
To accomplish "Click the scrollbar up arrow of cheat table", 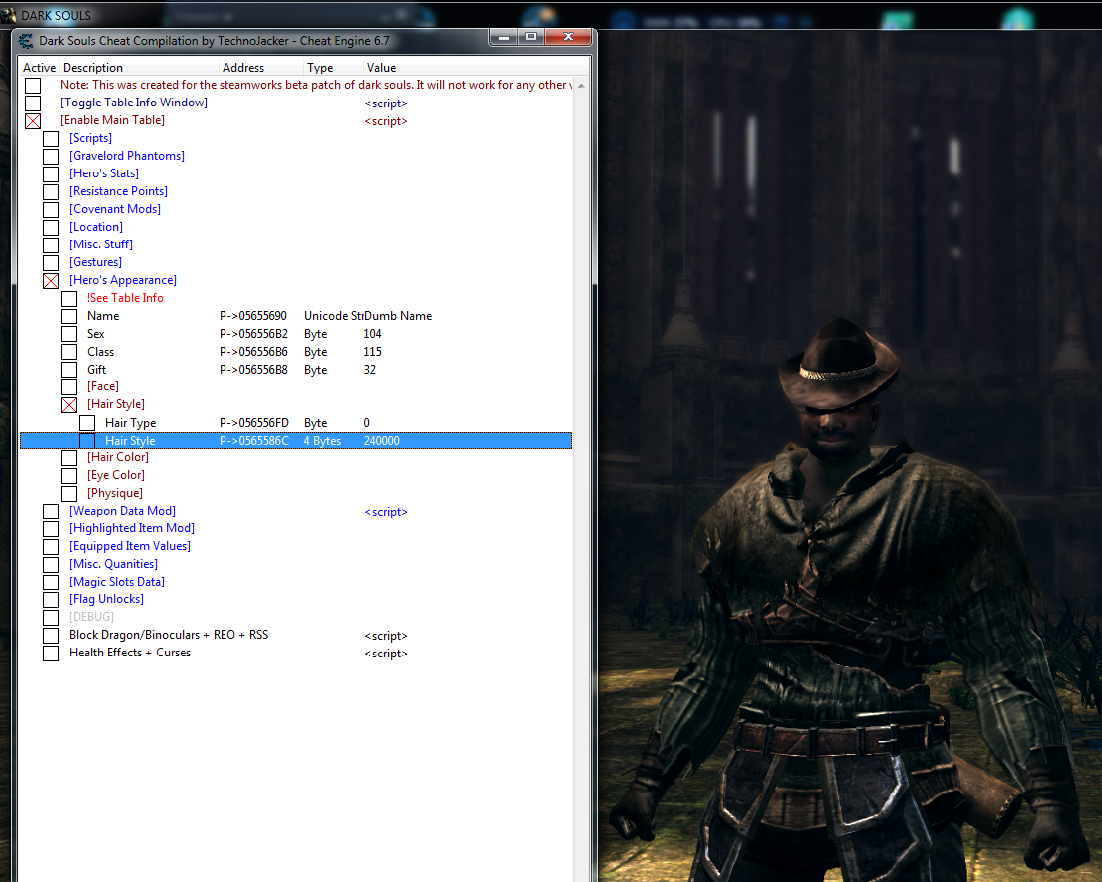I will click(581, 86).
